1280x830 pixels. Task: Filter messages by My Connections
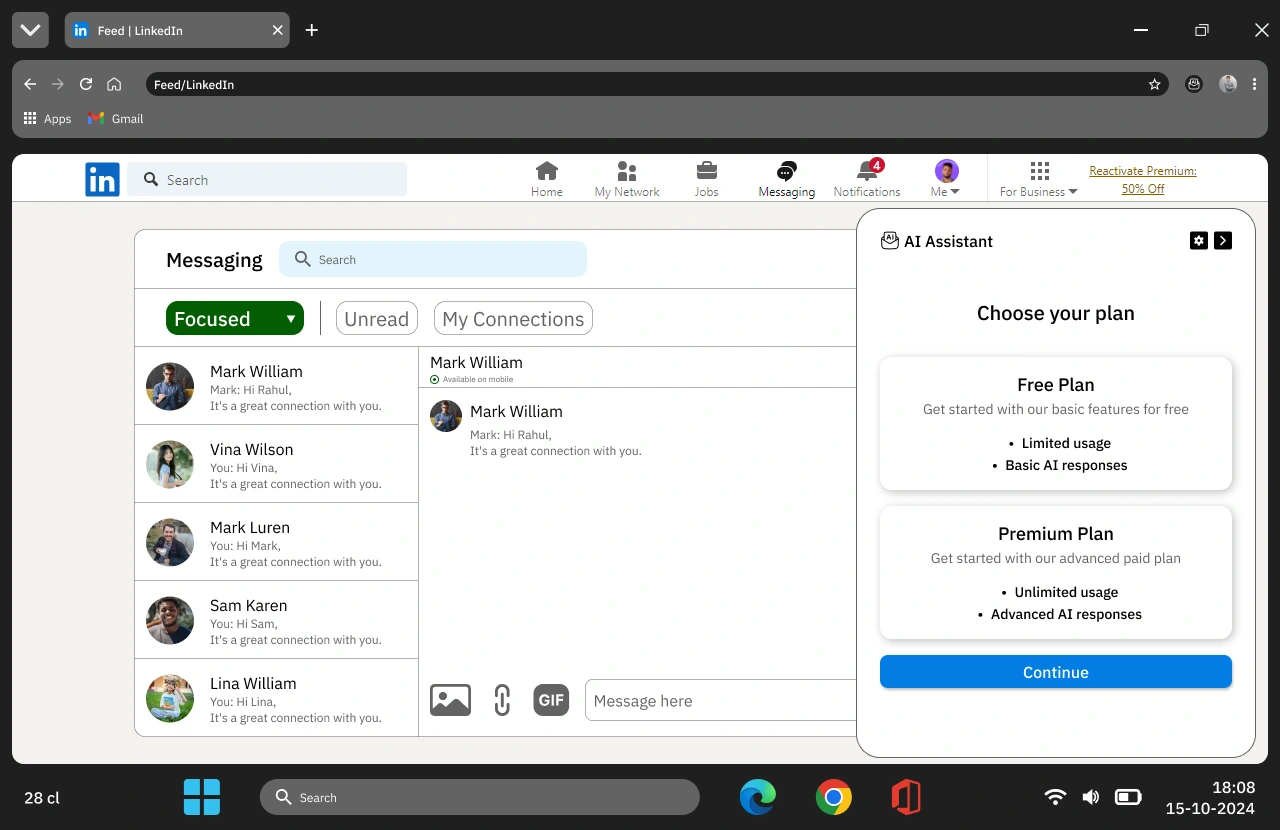click(x=513, y=318)
